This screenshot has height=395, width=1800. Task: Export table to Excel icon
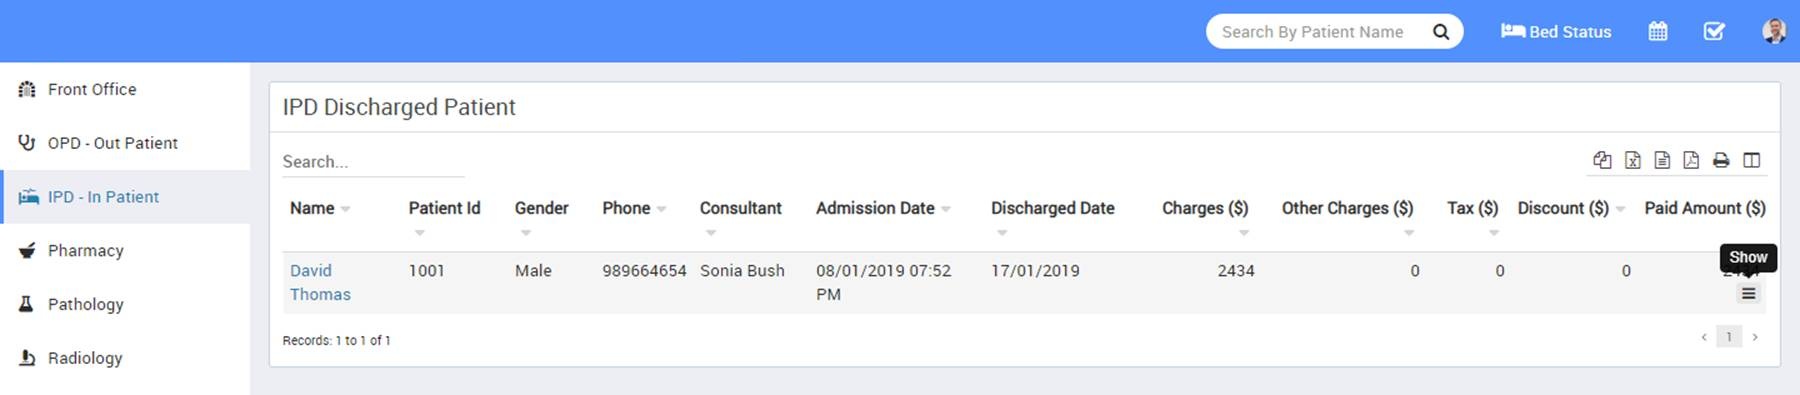click(x=1633, y=160)
